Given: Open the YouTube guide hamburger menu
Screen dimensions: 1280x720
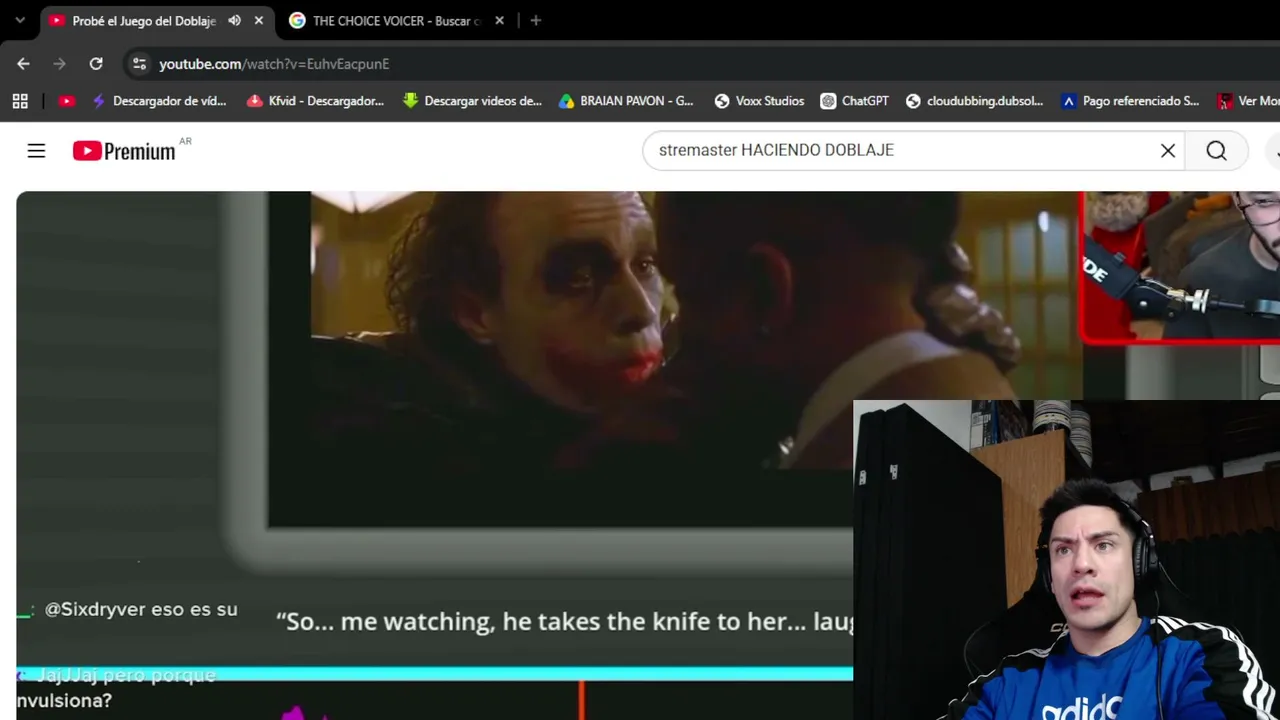Looking at the screenshot, I should [x=36, y=150].
